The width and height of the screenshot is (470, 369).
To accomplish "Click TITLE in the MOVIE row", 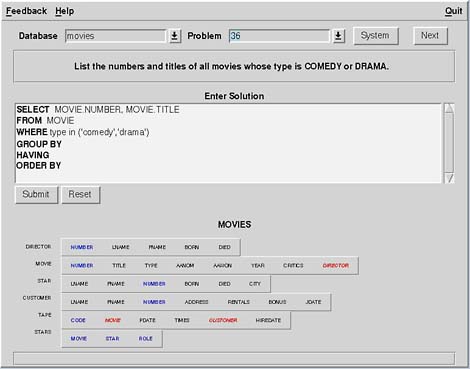I will 119,266.
